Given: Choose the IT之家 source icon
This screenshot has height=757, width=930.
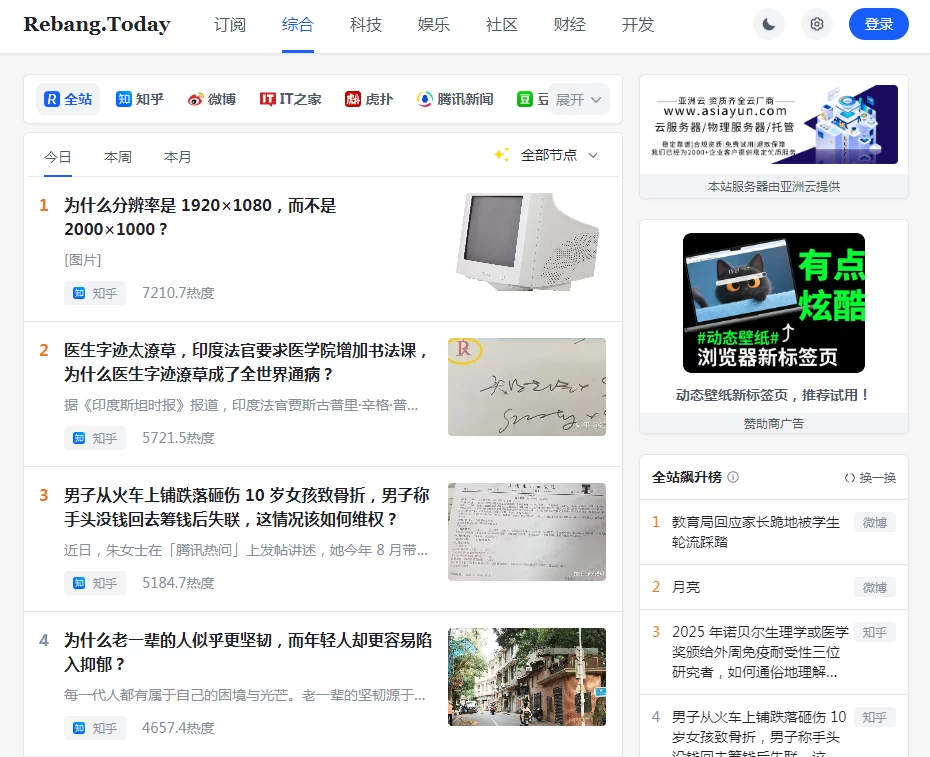Looking at the screenshot, I should point(268,99).
